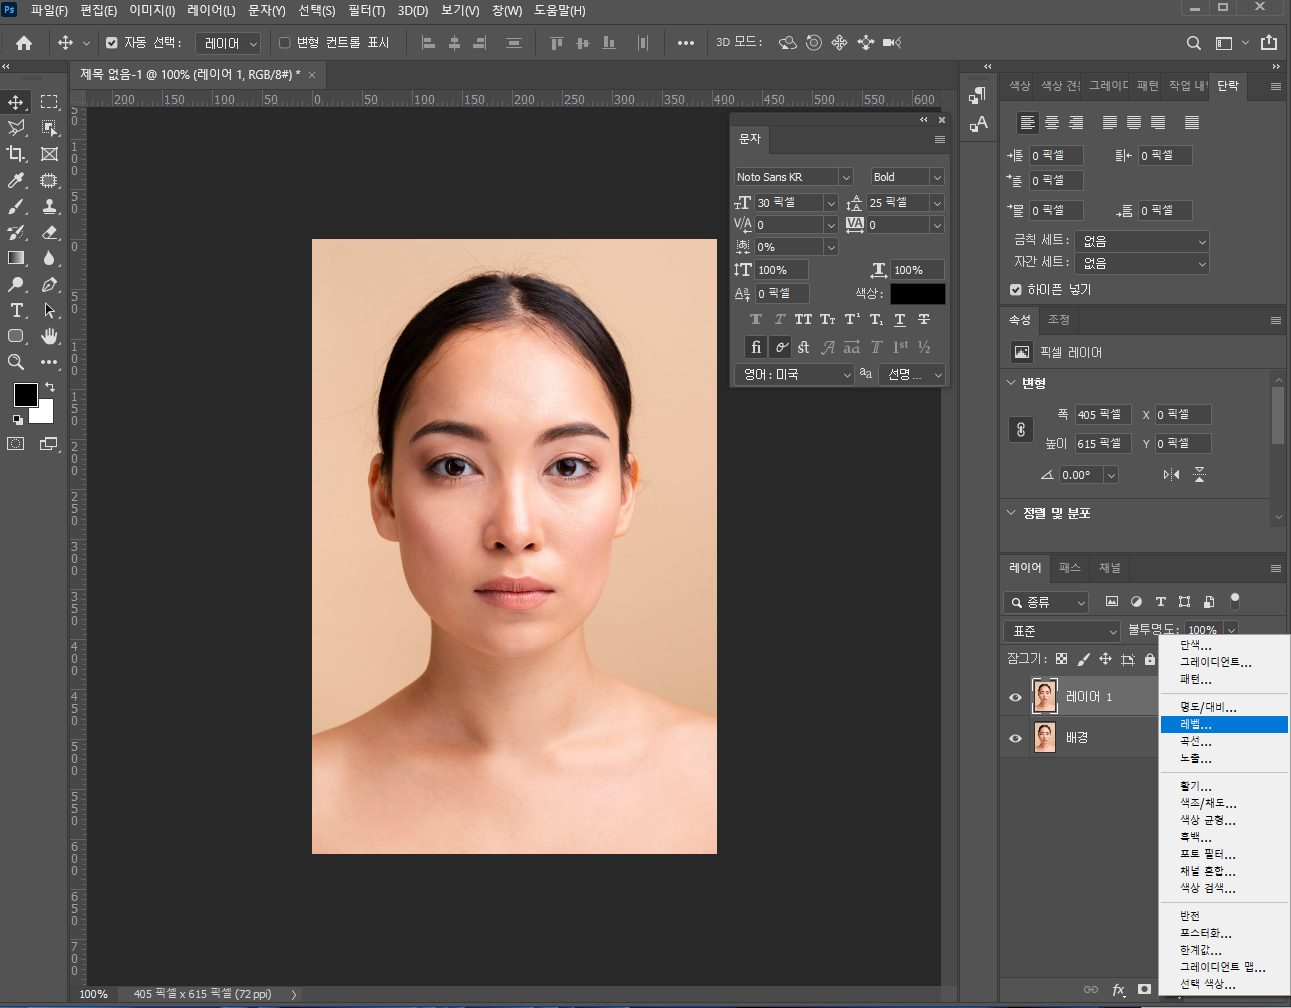Open the Image menu
1291x1008 pixels.
click(152, 10)
